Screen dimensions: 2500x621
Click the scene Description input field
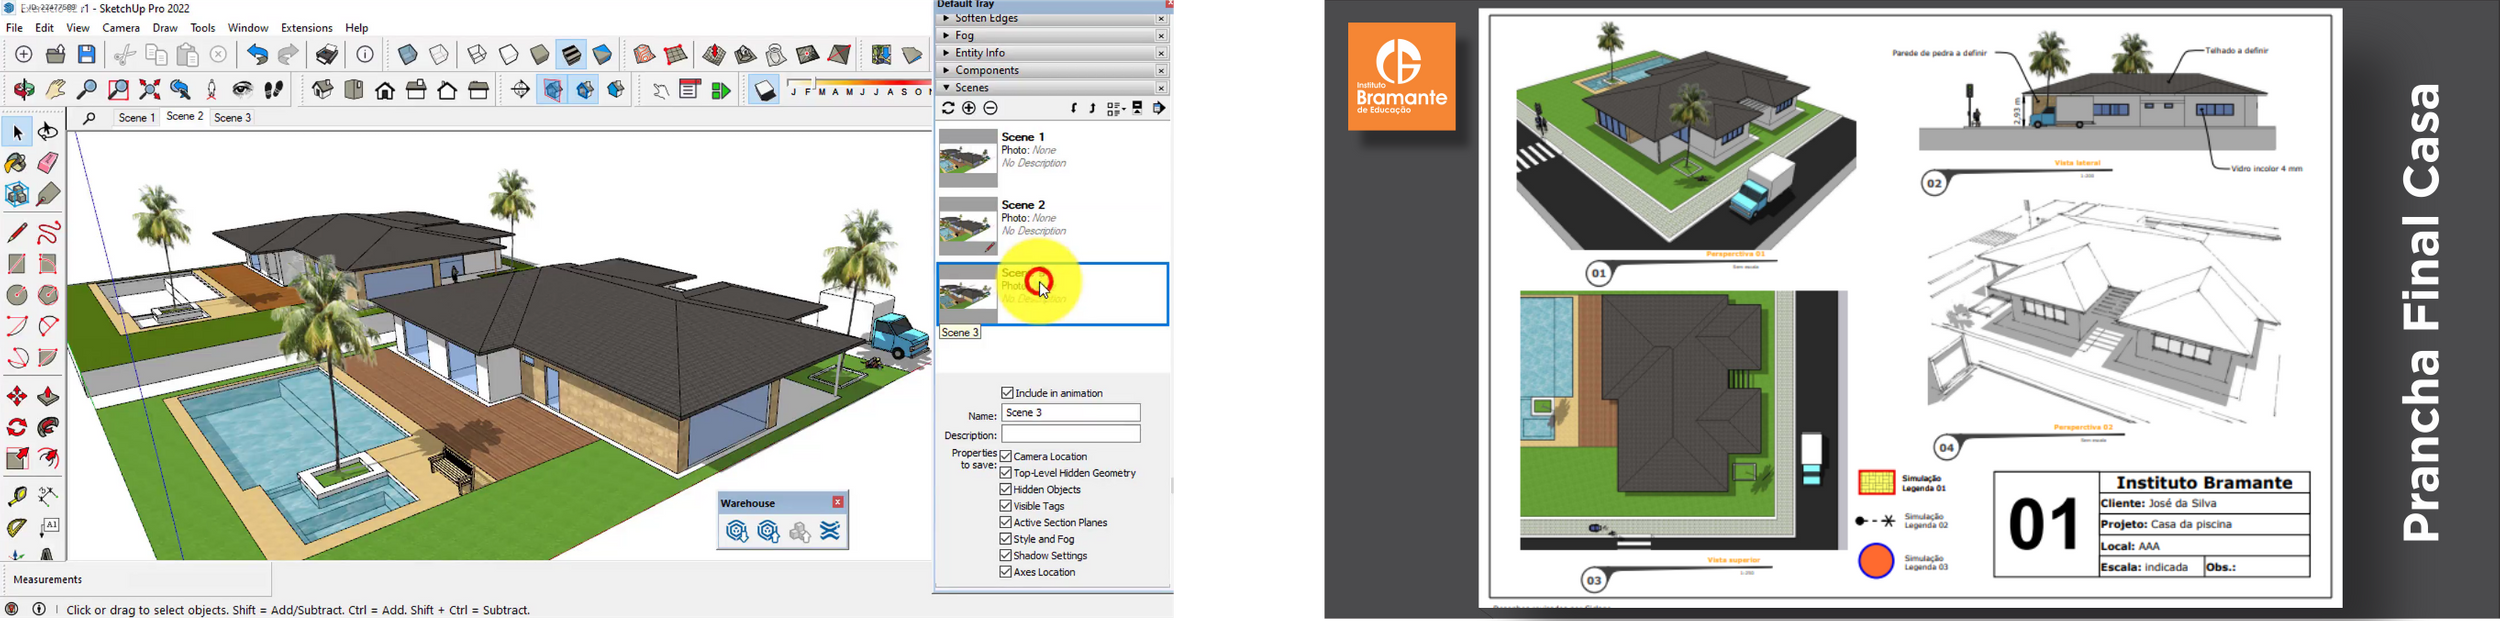click(x=1070, y=434)
